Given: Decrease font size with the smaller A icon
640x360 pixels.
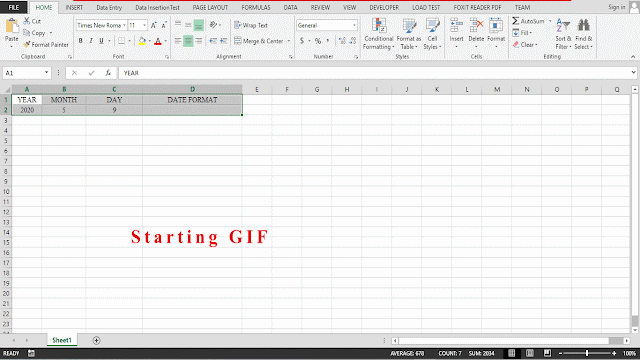Looking at the screenshot, I should pyautogui.click(x=164, y=25).
